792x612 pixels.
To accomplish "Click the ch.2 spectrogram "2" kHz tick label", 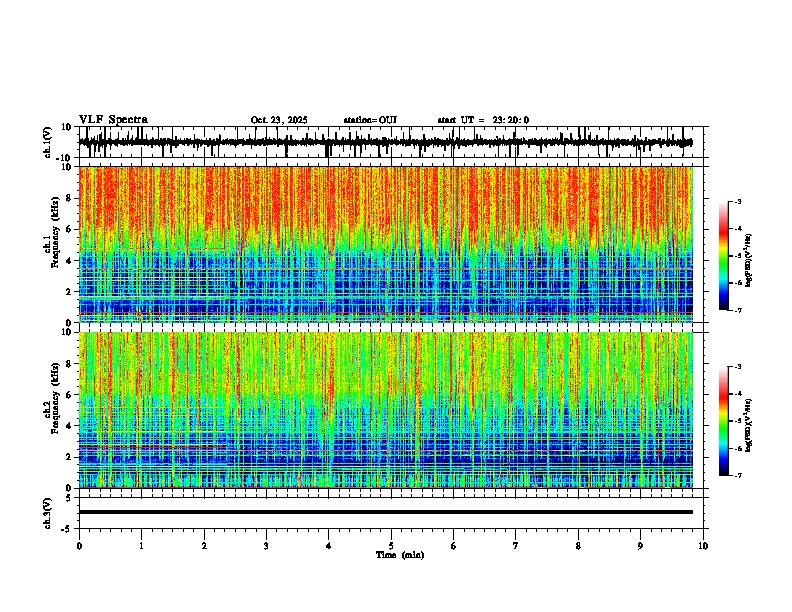I will tap(70, 457).
